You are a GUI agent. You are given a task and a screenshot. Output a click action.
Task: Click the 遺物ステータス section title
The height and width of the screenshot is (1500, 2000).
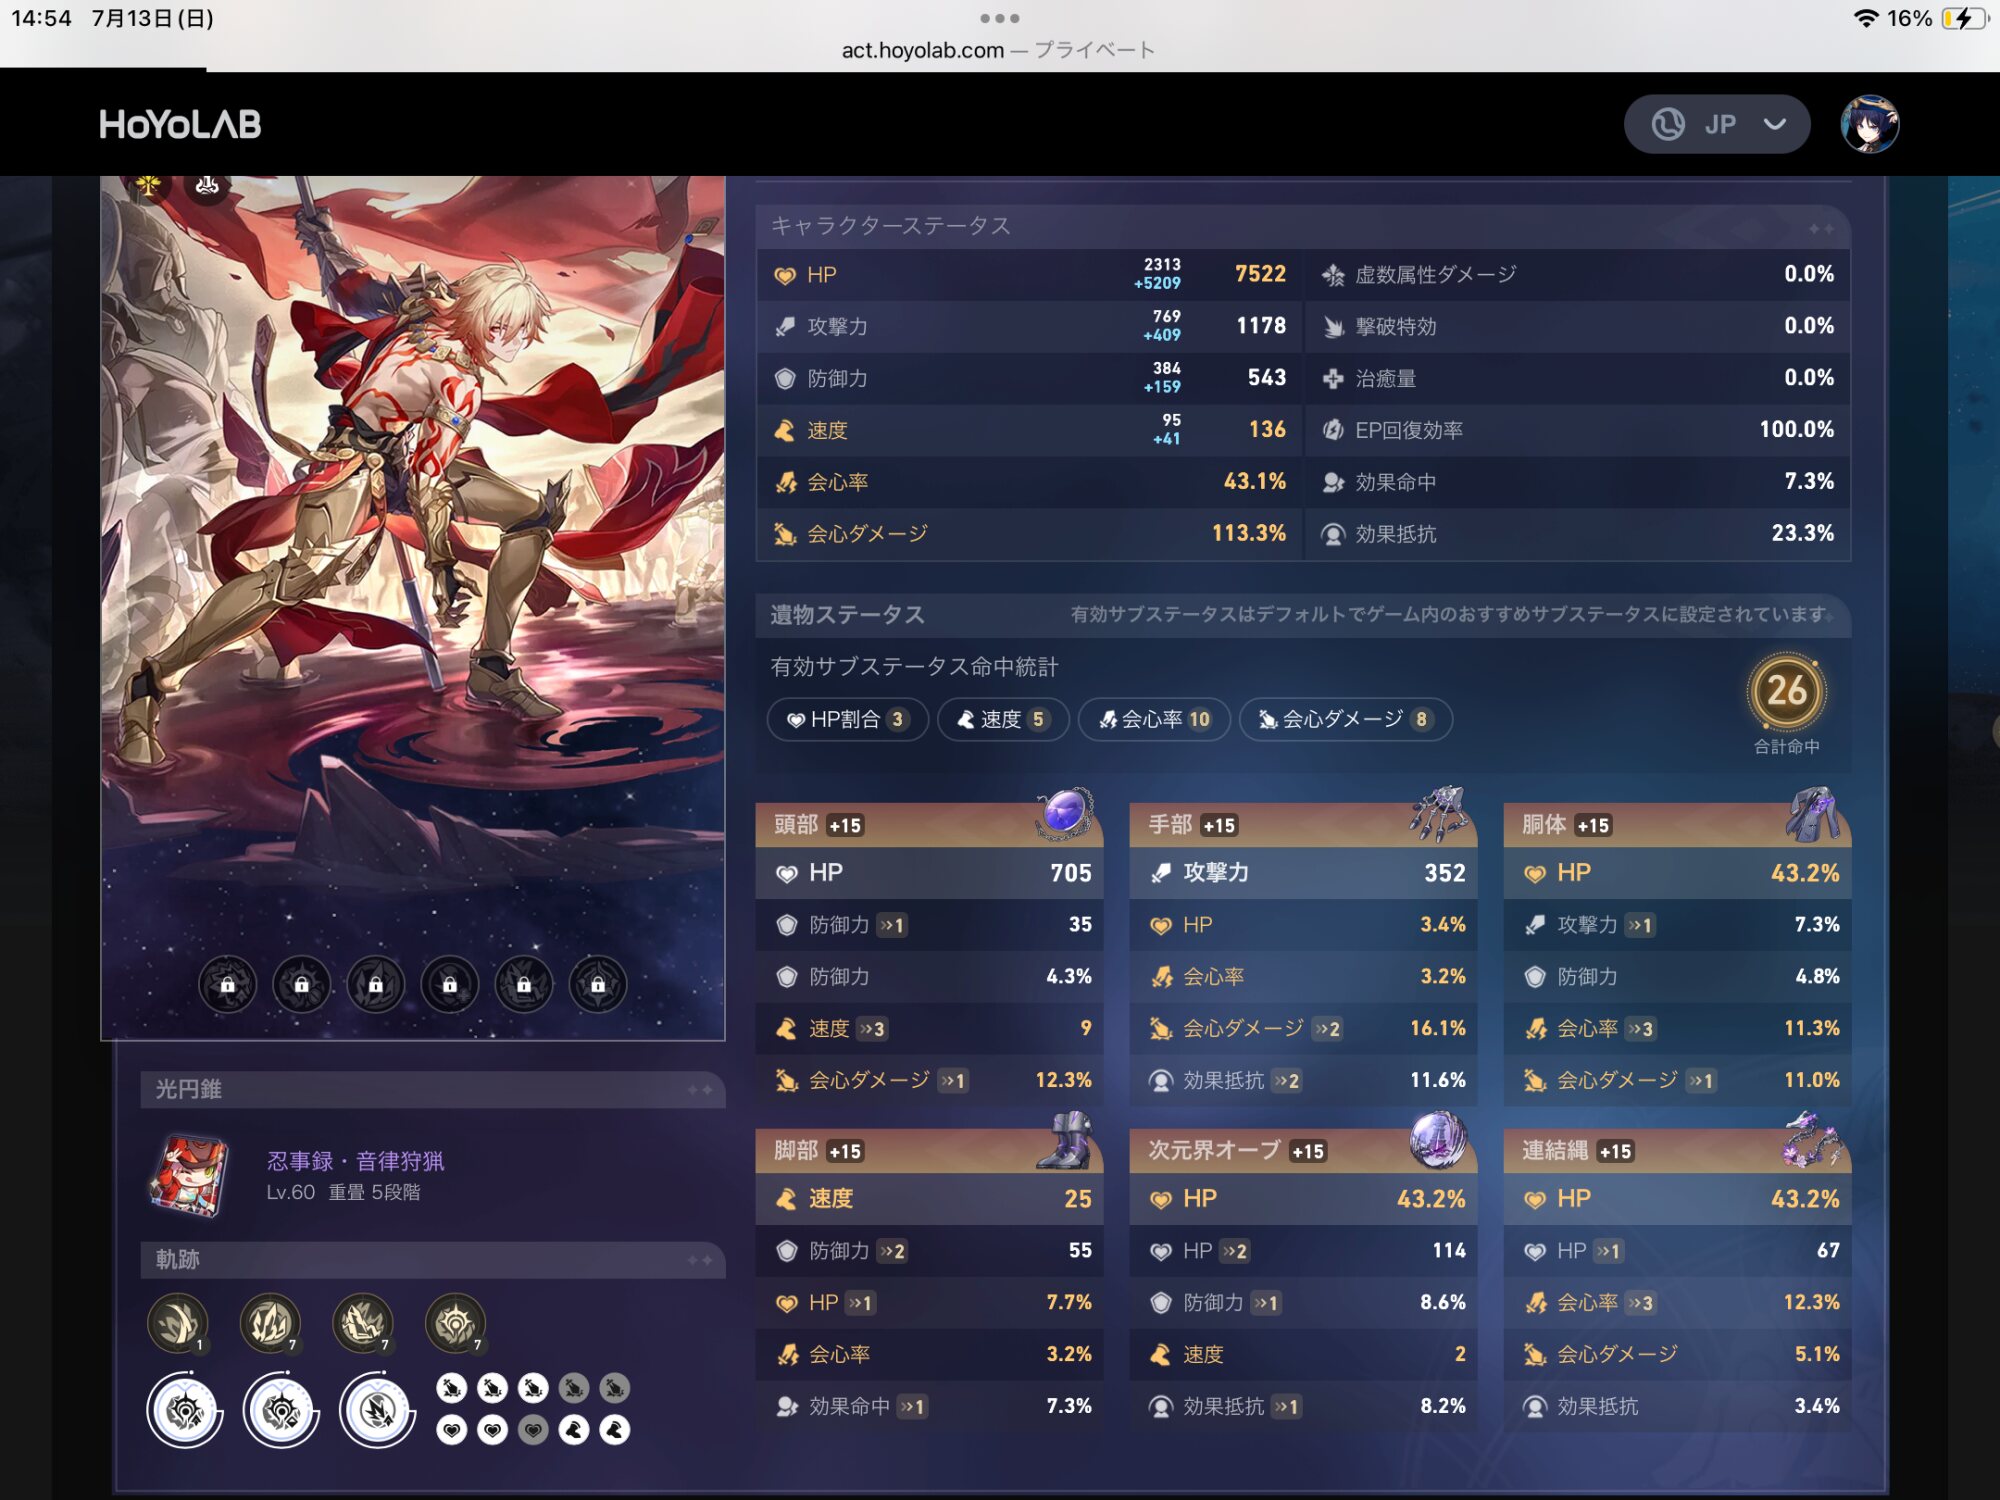click(x=847, y=615)
